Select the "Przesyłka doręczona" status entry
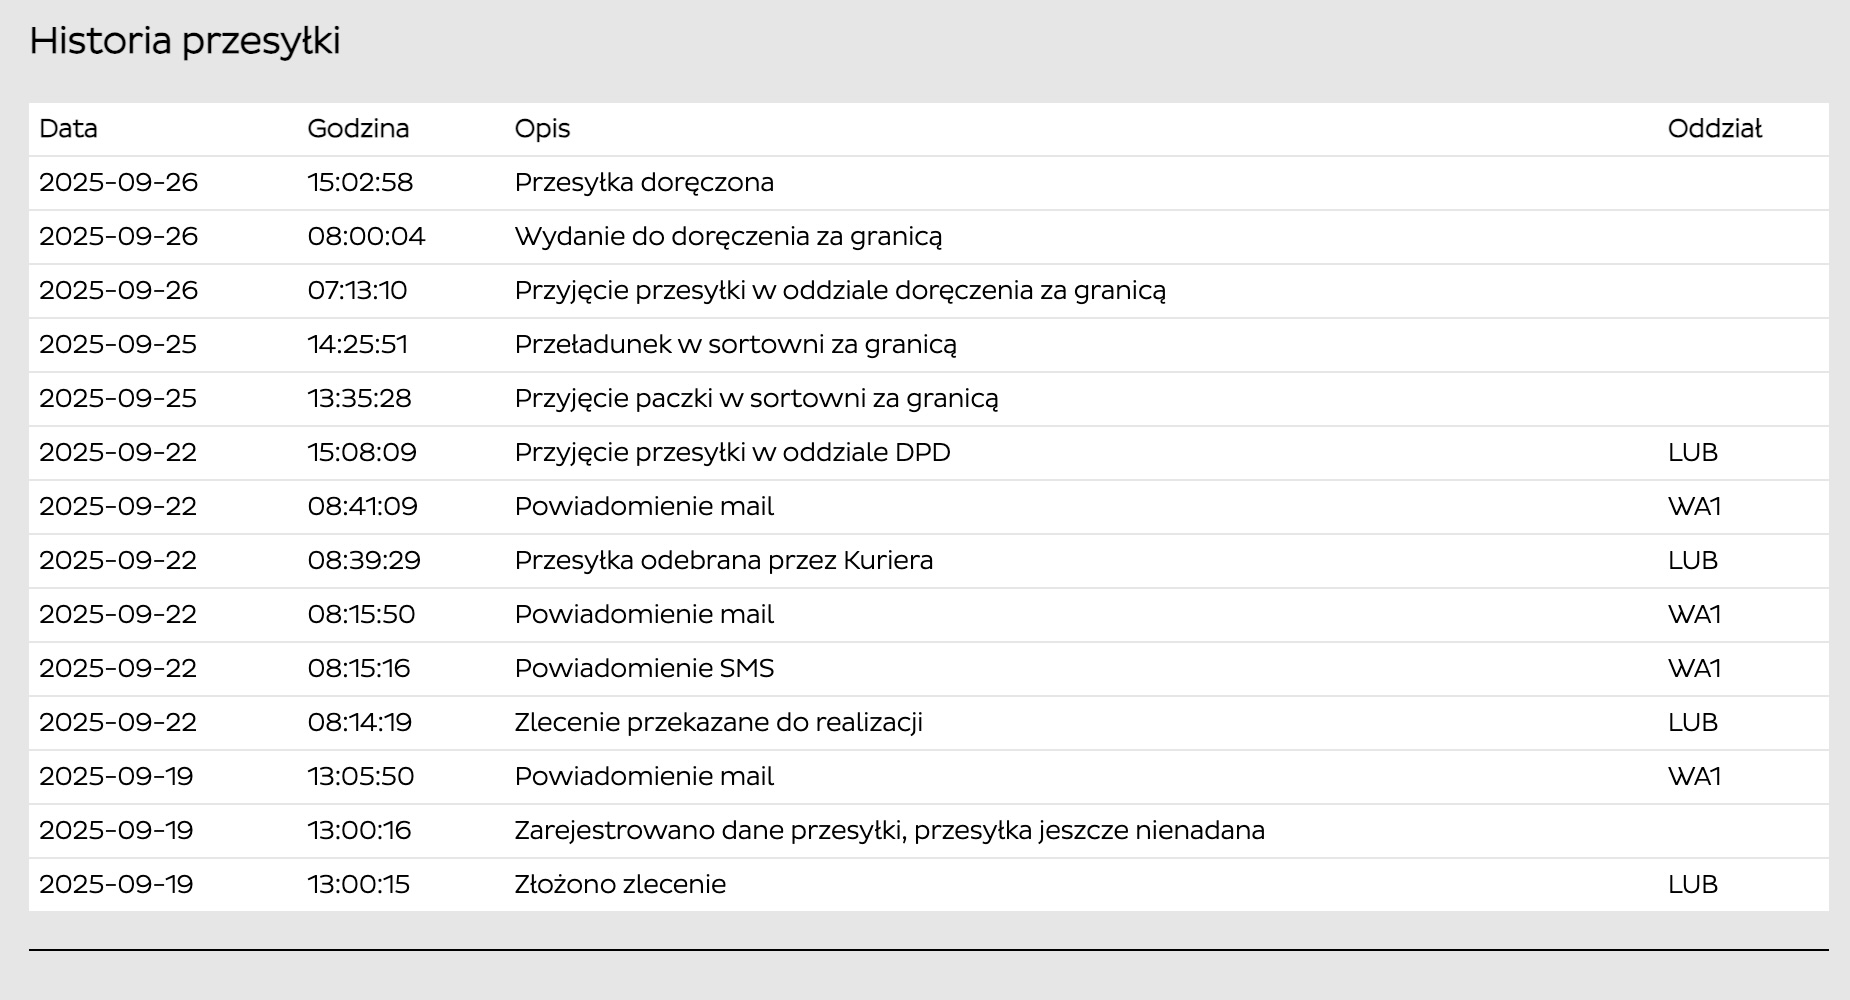1850x1000 pixels. pos(644,183)
